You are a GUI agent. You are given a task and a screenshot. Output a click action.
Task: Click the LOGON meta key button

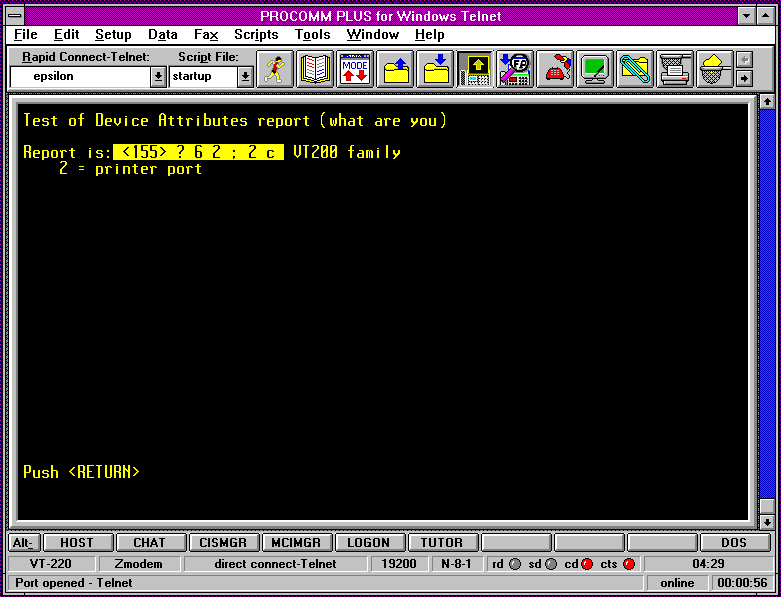point(369,542)
